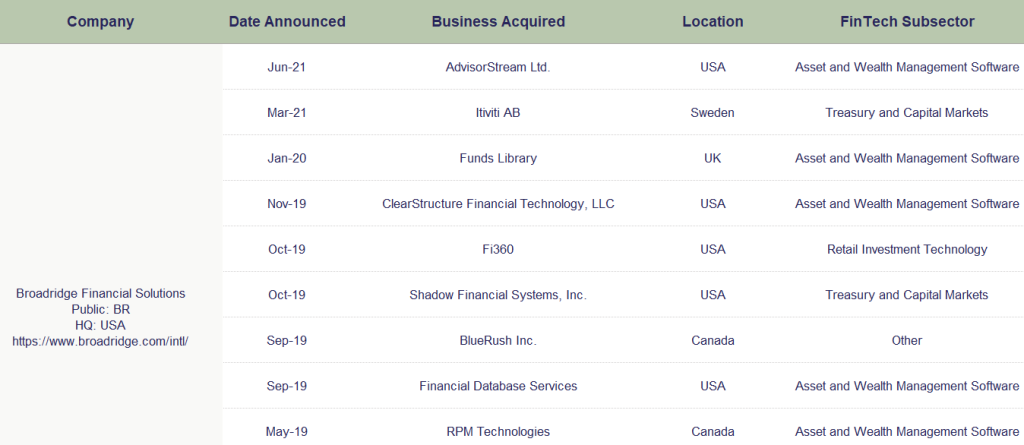Click the Broadridge Financial Solutions name
The image size is (1024, 445).
pyautogui.click(x=101, y=293)
